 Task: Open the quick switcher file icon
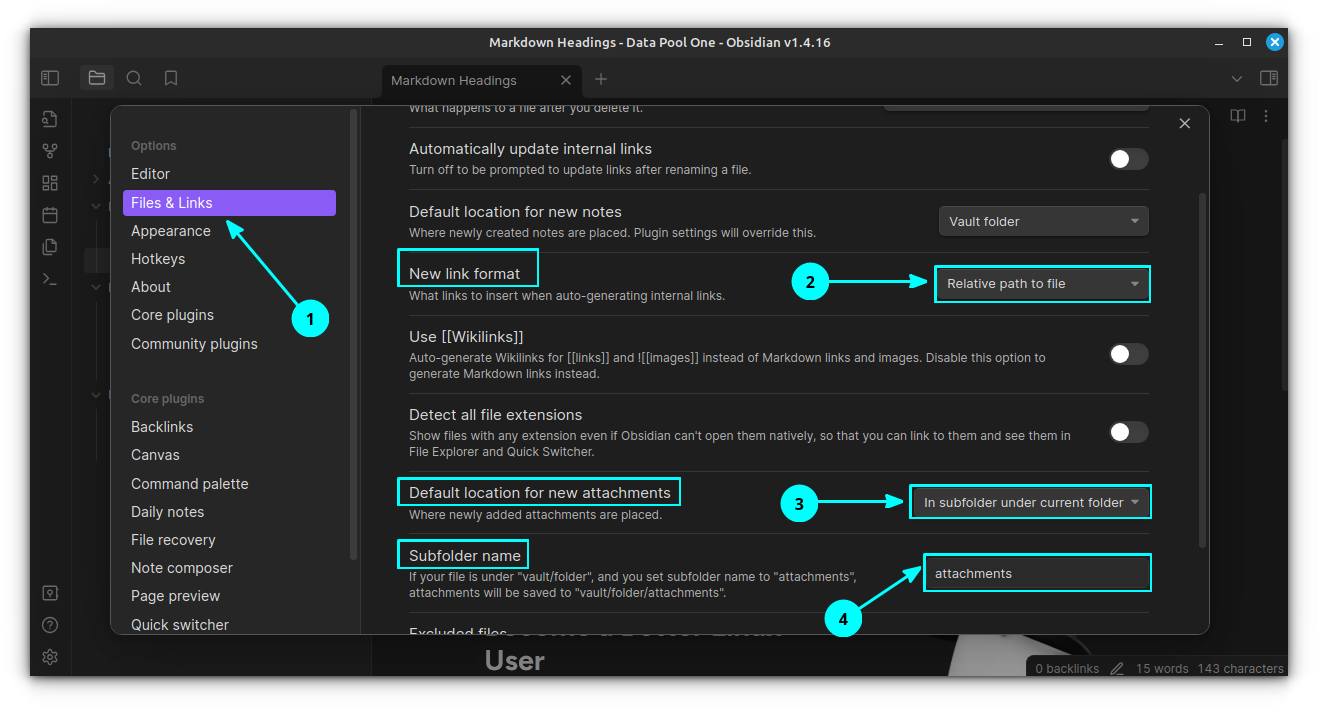(50, 118)
